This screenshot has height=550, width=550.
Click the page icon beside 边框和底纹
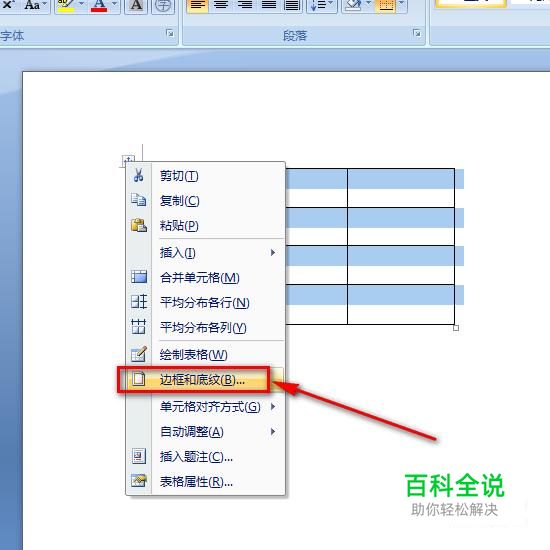coord(139,379)
